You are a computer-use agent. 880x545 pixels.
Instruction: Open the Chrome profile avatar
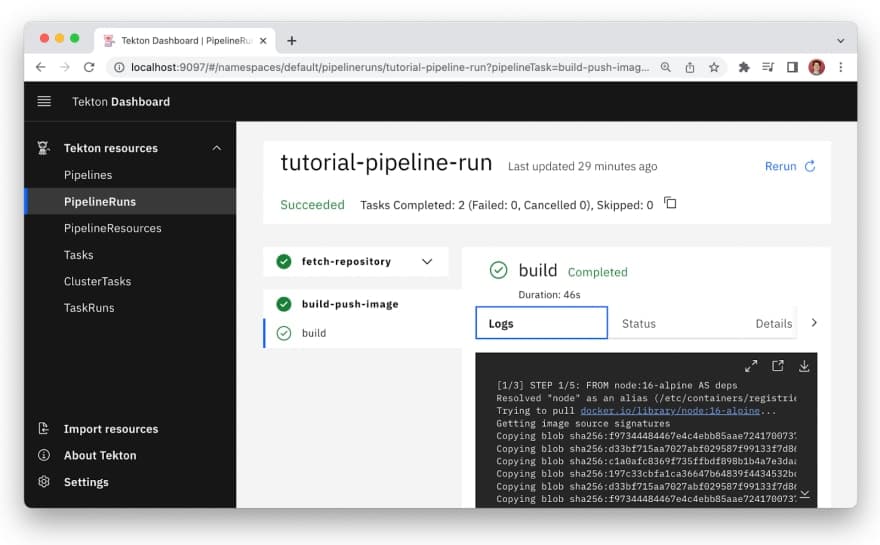pyautogui.click(x=817, y=67)
